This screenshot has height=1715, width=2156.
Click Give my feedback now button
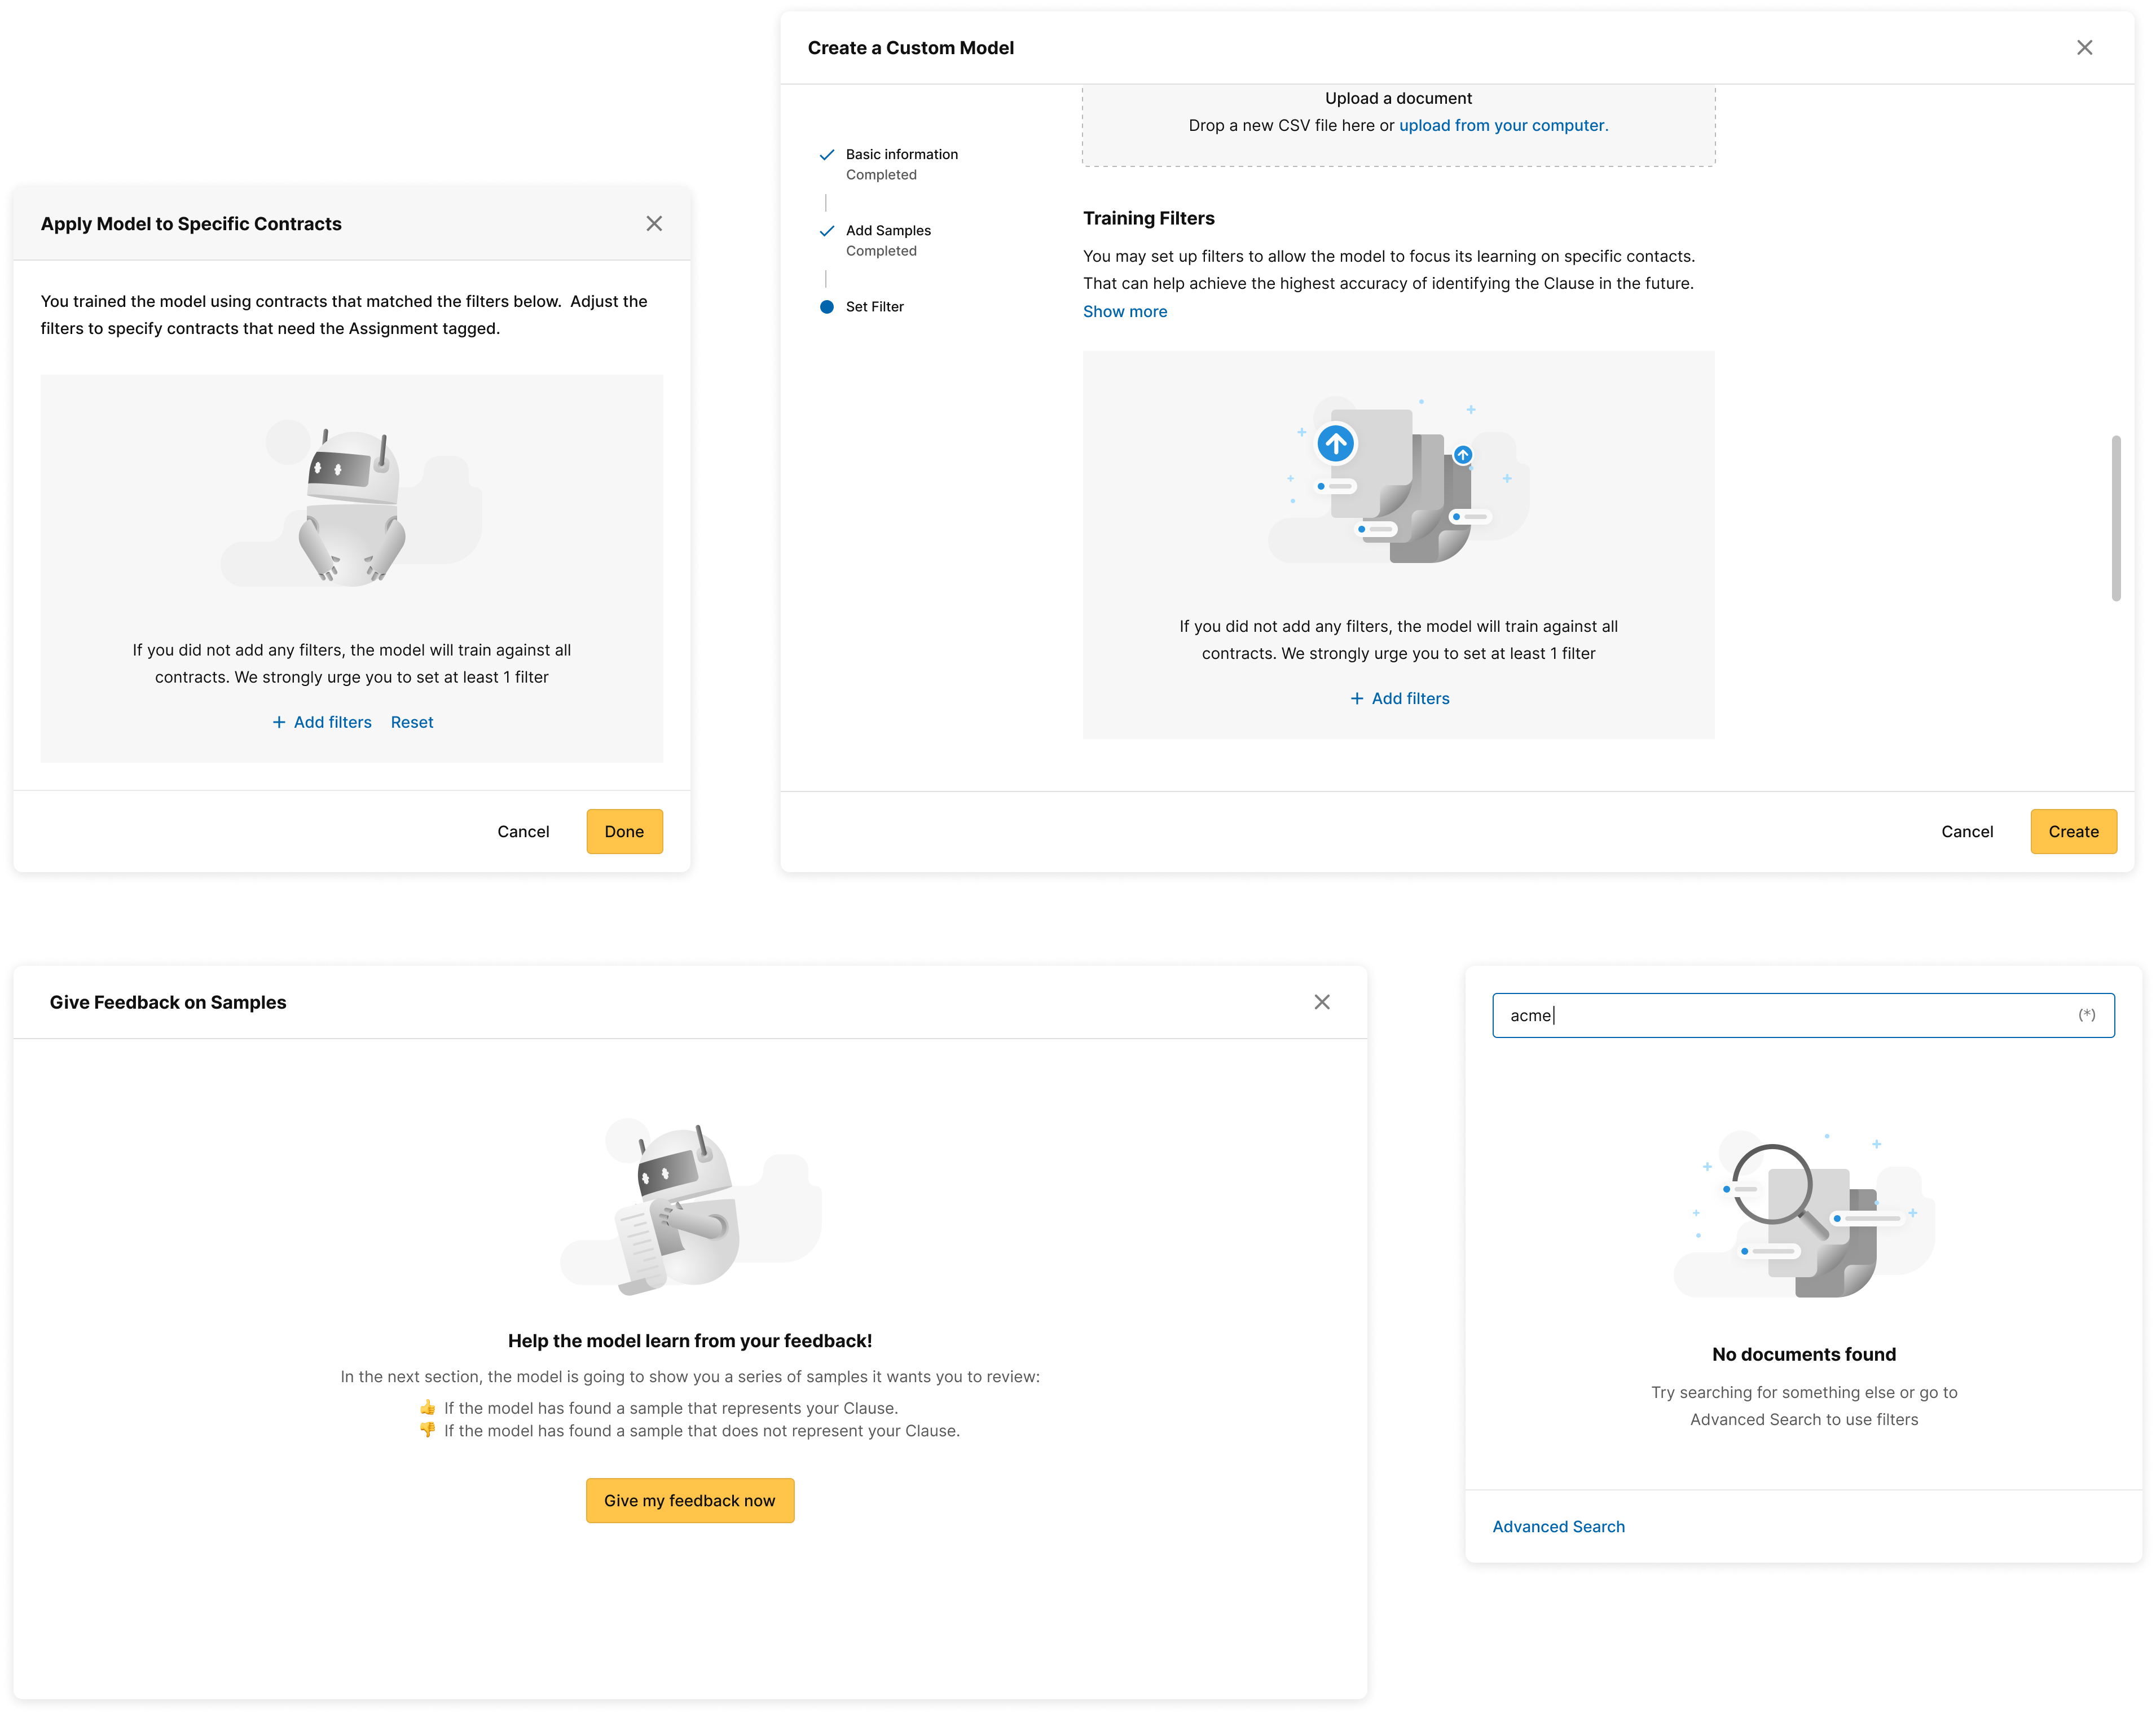[690, 1500]
